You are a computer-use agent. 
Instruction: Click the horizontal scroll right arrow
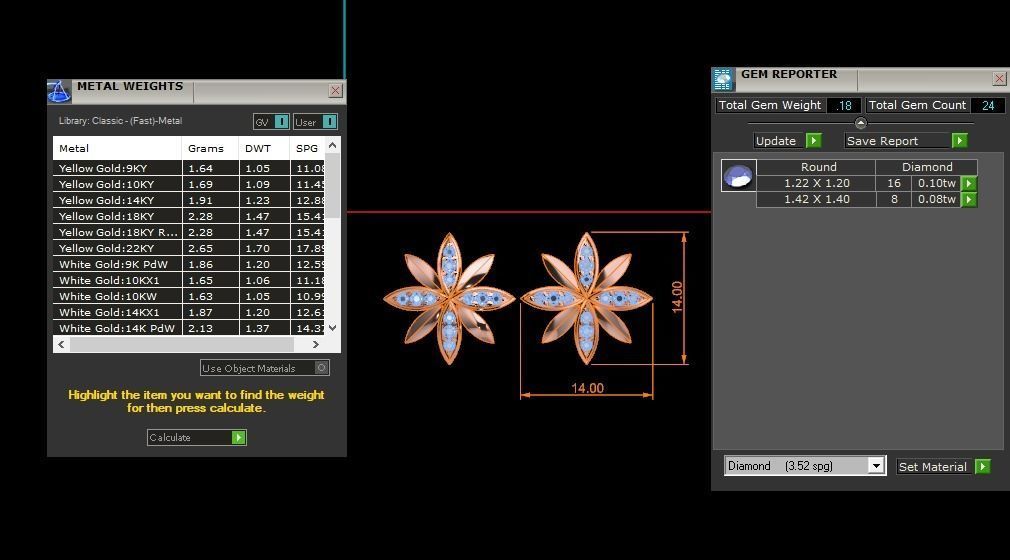click(x=316, y=345)
